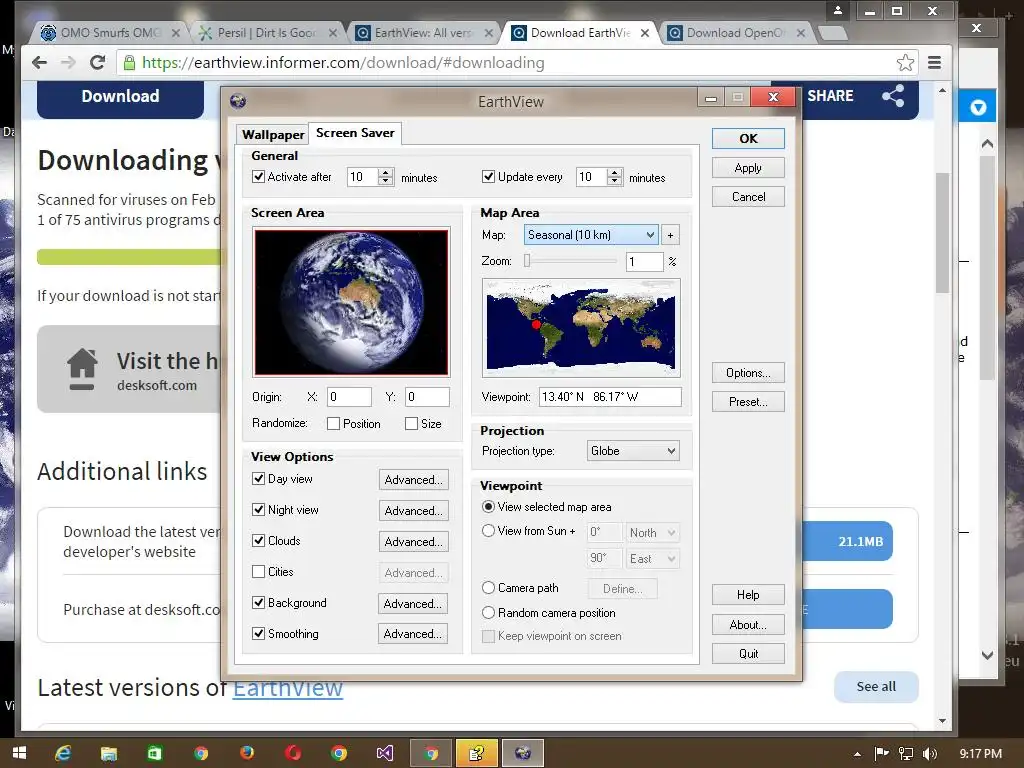Screen dimensions: 1024x768
Task: Open Windows Start button
Action: (x=19, y=753)
